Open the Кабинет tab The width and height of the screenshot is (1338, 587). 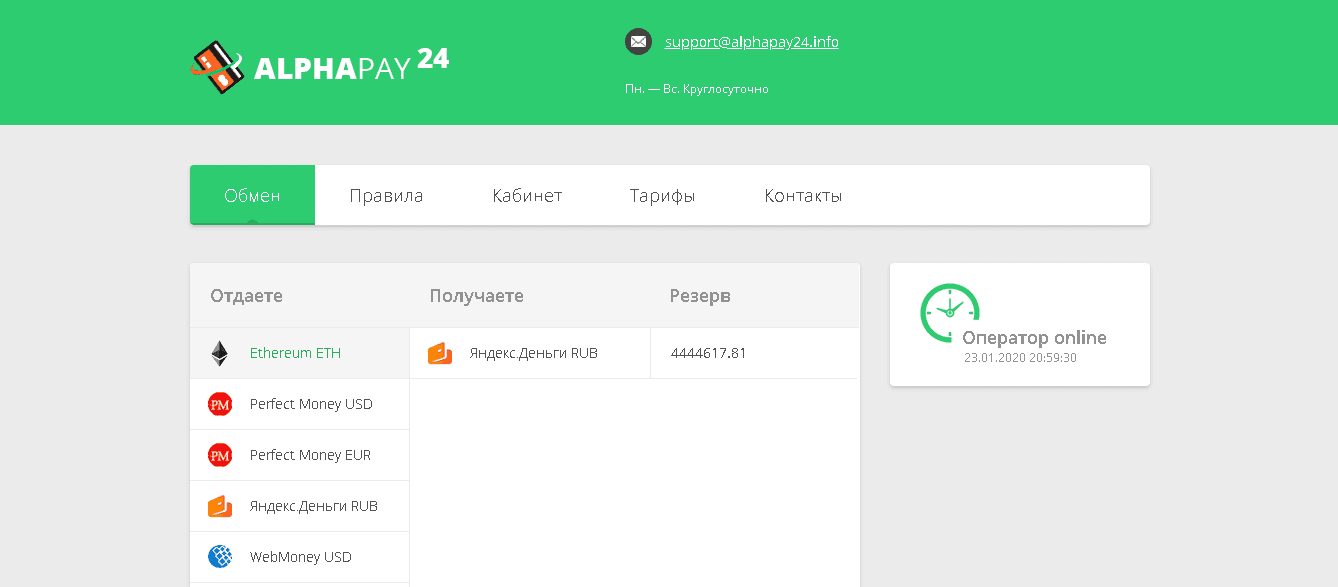(527, 195)
